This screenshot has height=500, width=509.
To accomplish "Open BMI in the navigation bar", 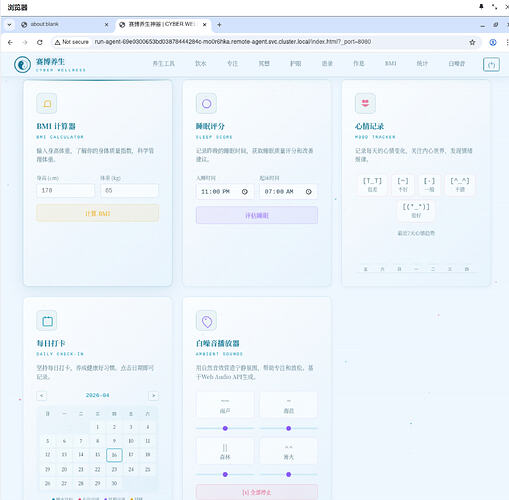I will [390, 64].
